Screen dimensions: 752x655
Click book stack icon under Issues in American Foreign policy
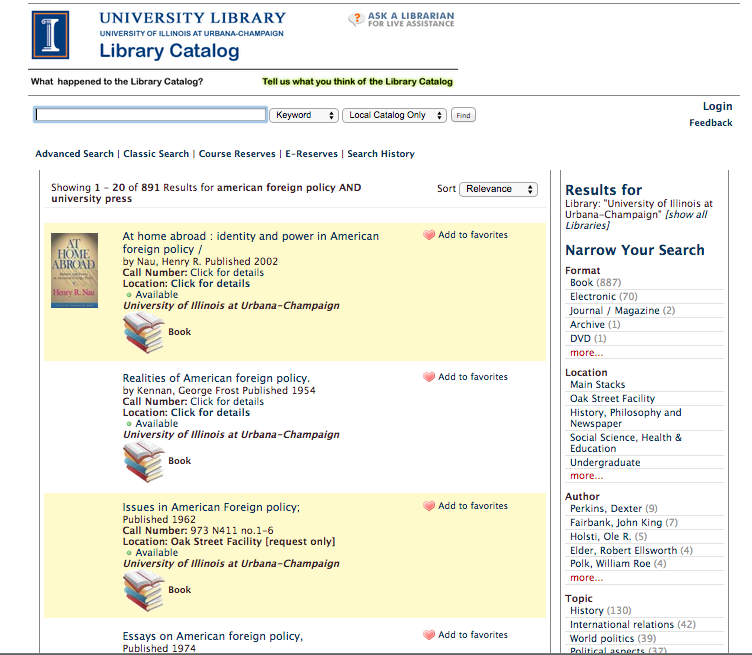tap(143, 590)
